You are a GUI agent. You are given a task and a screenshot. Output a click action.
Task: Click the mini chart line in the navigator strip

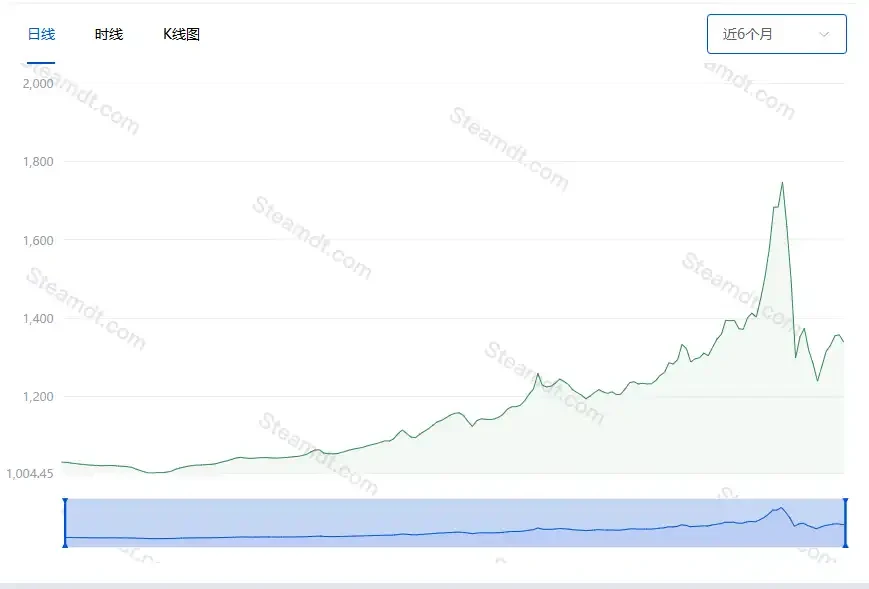[x=450, y=532]
